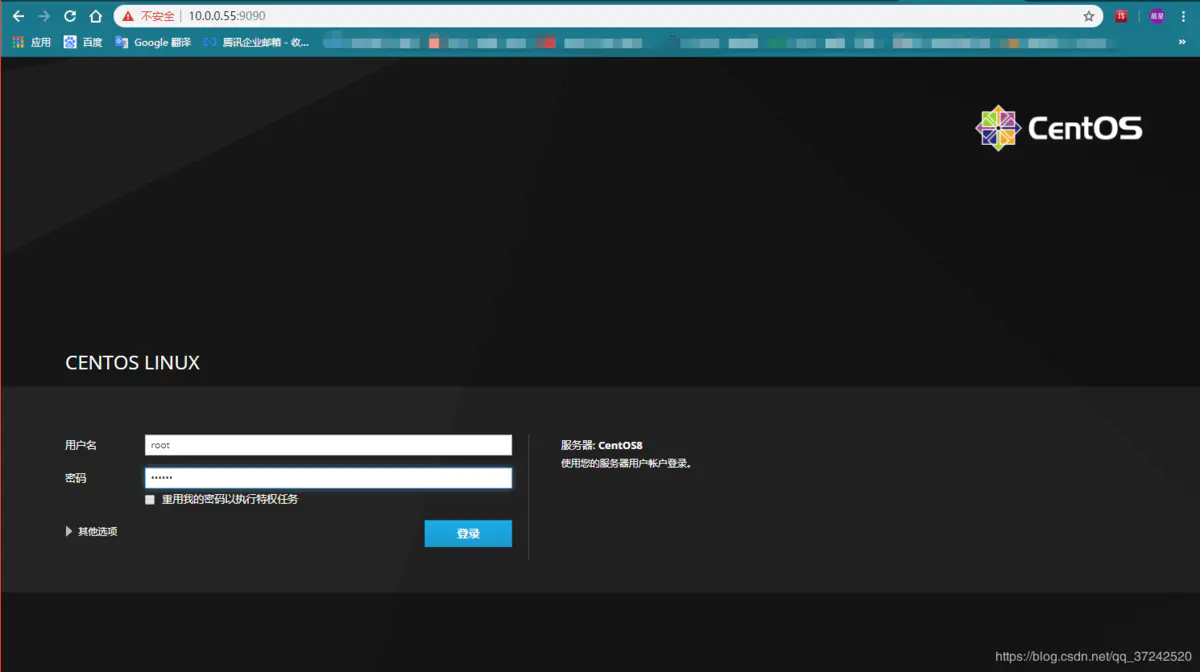The image size is (1200, 672).
Task: Bookmark the page via star icon
Action: click(1087, 15)
